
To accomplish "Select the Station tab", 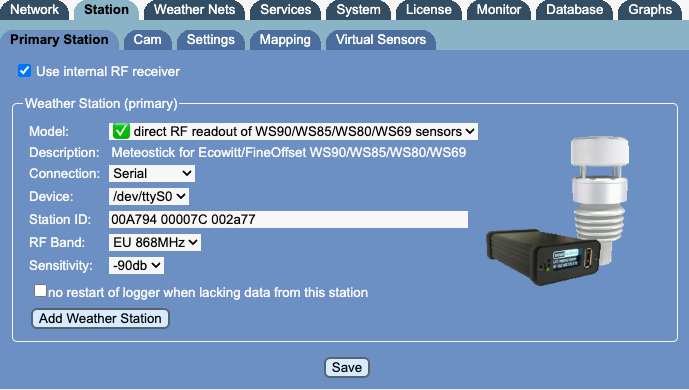I will click(106, 10).
